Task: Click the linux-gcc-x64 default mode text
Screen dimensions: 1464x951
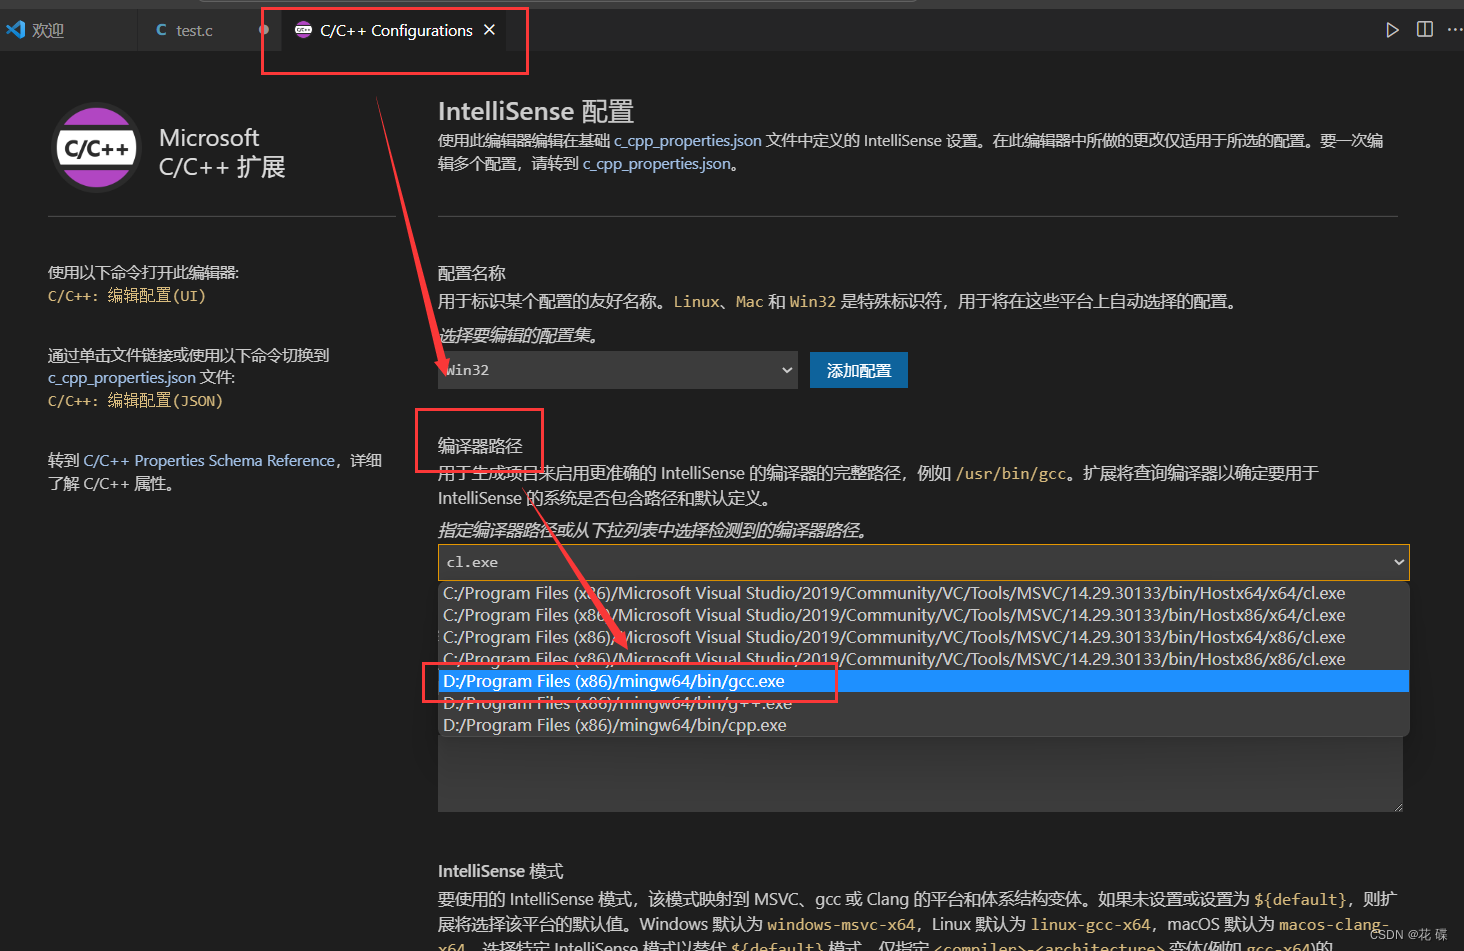Action: pyautogui.click(x=1091, y=925)
